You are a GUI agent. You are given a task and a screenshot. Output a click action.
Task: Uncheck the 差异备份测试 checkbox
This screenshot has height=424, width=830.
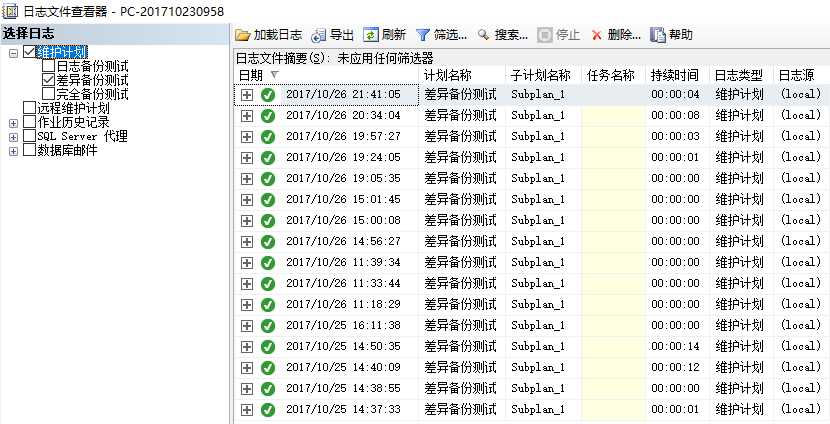tap(48, 80)
